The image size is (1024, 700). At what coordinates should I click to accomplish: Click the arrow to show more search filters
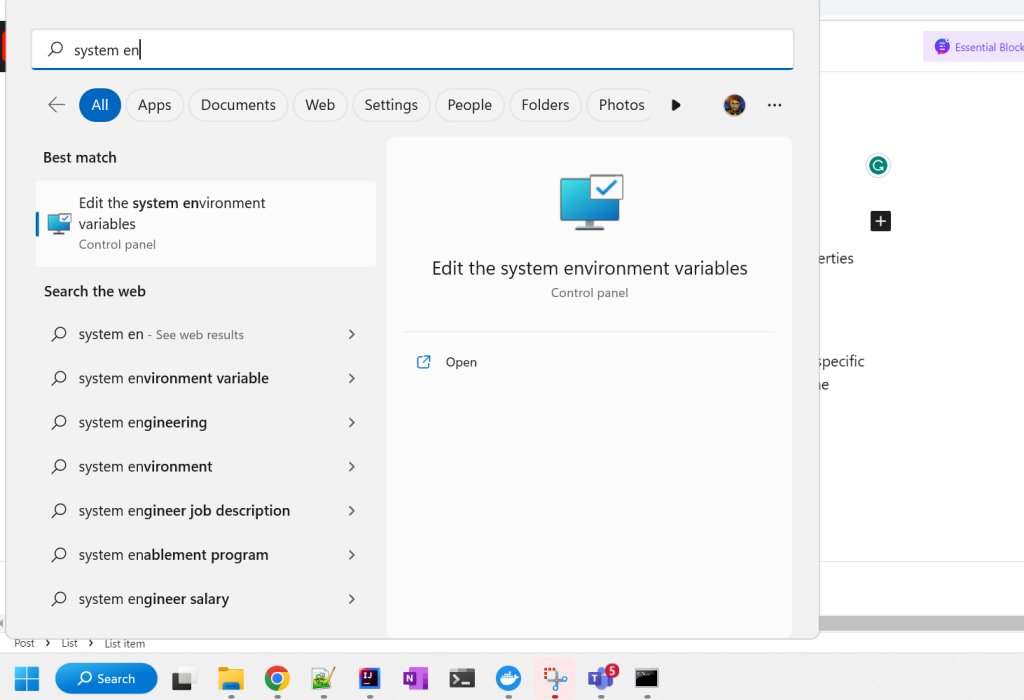tap(675, 105)
